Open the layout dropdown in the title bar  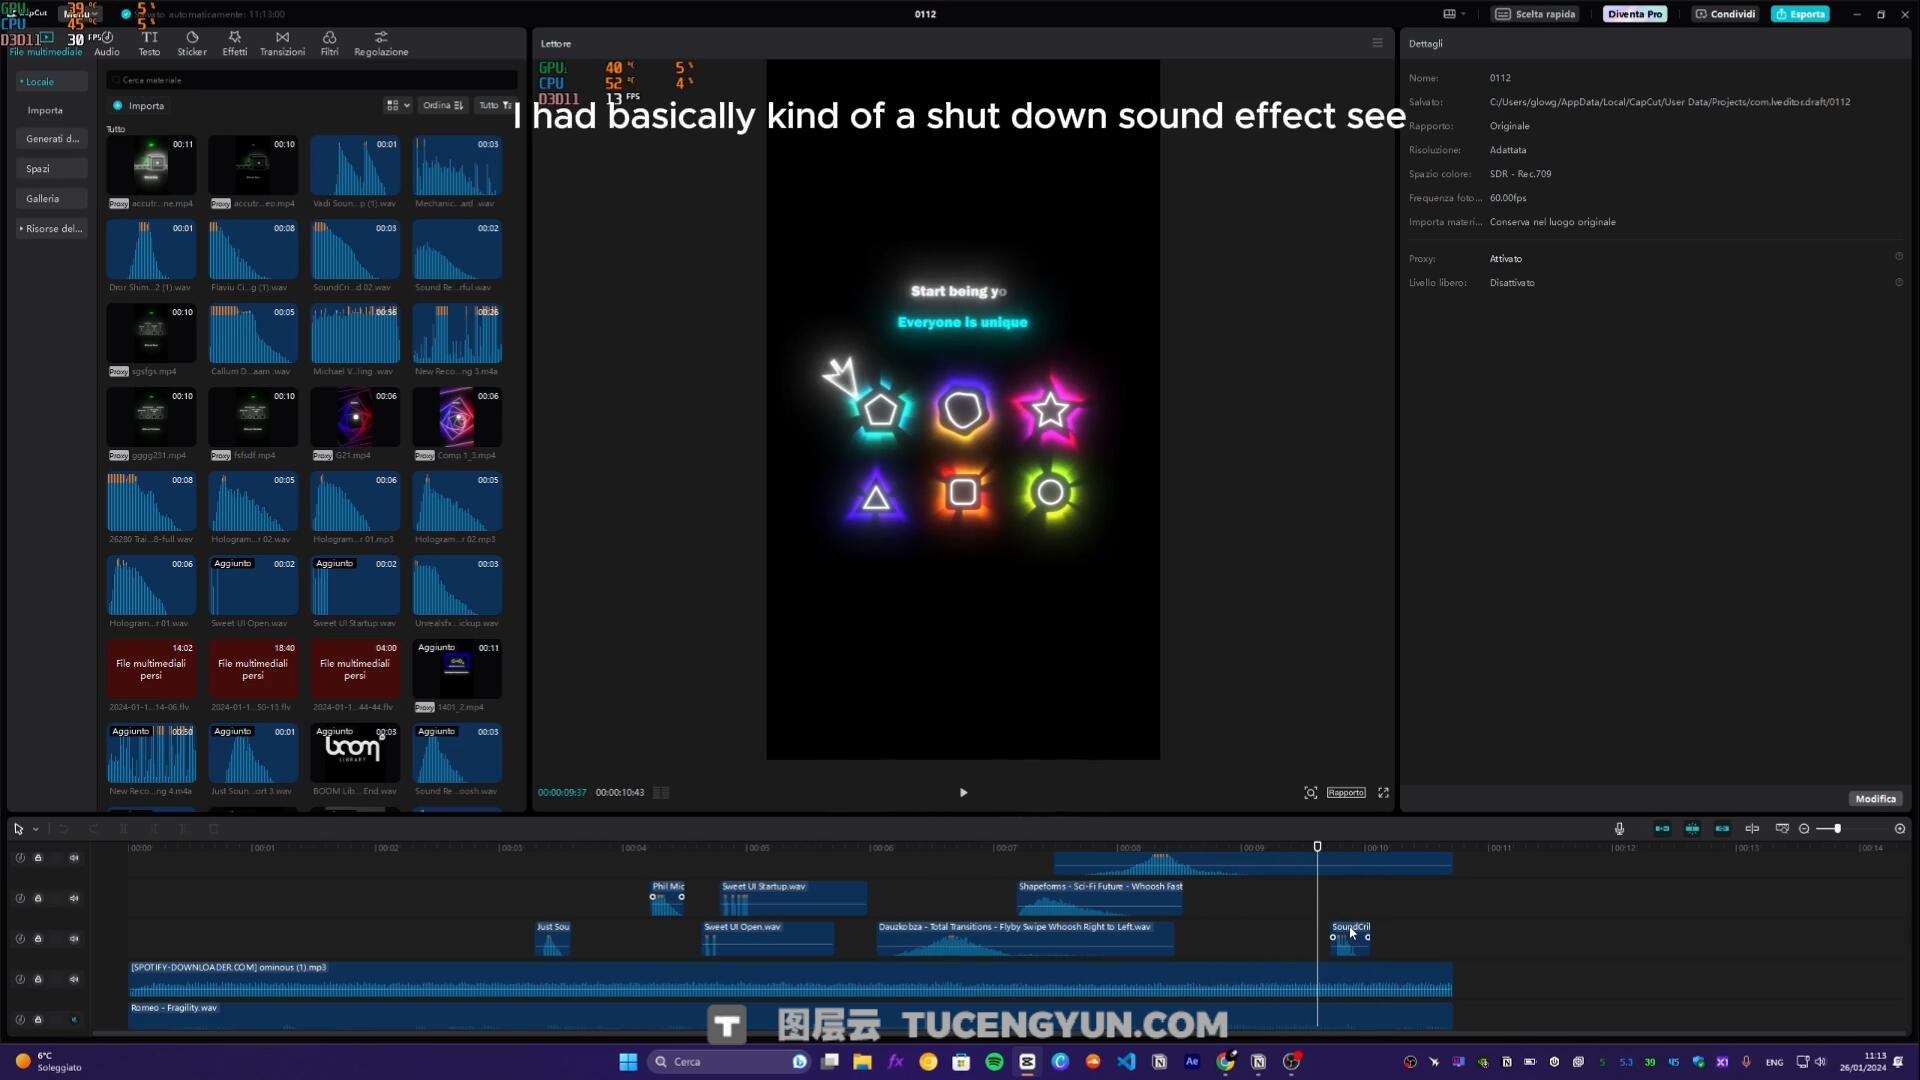(1454, 14)
